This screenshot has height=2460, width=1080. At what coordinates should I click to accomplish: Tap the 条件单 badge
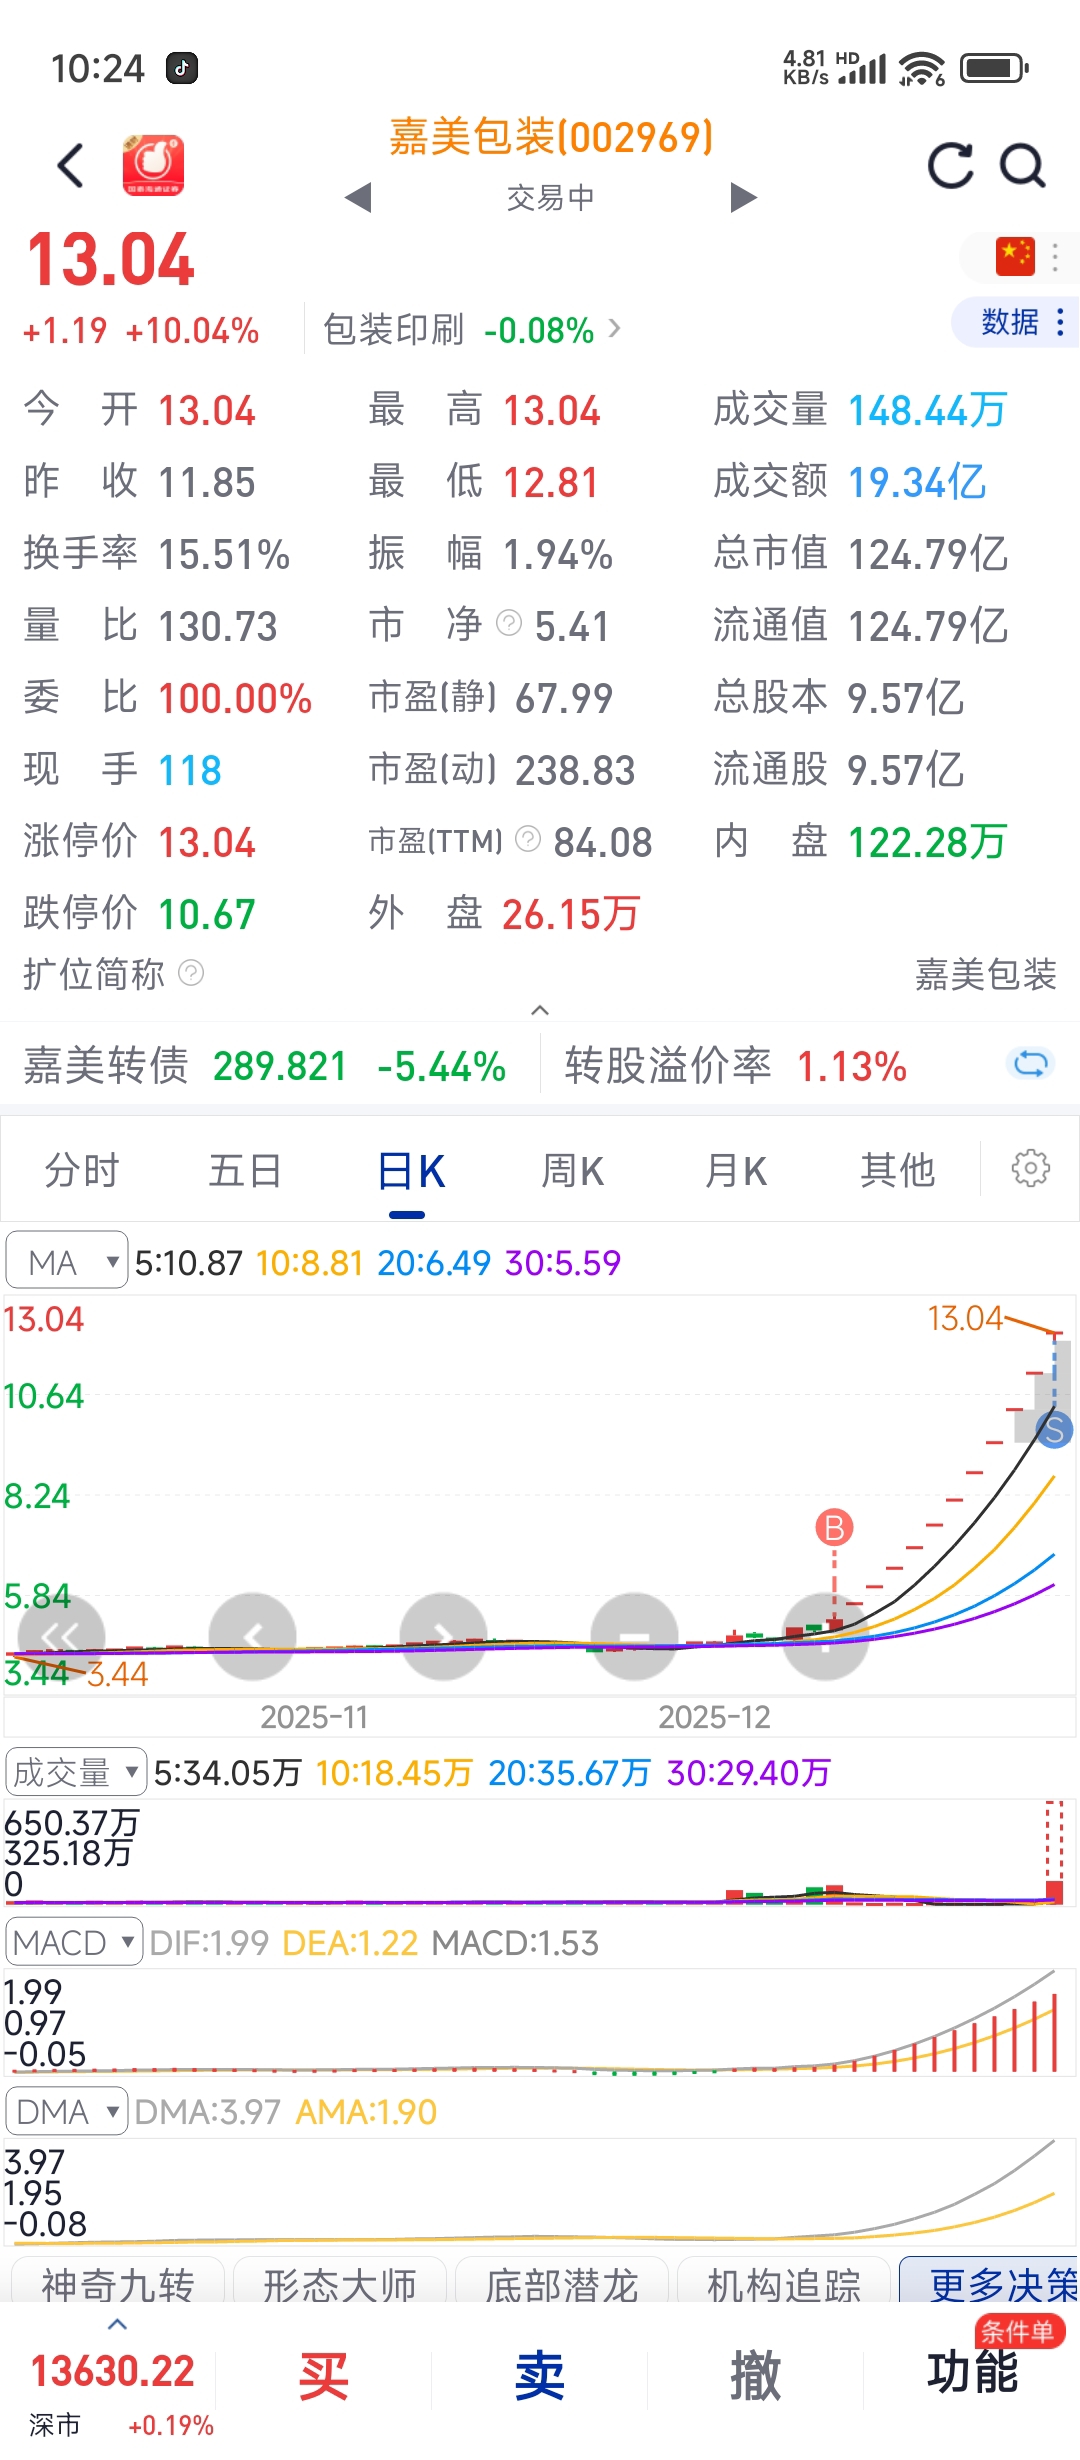(1019, 2332)
